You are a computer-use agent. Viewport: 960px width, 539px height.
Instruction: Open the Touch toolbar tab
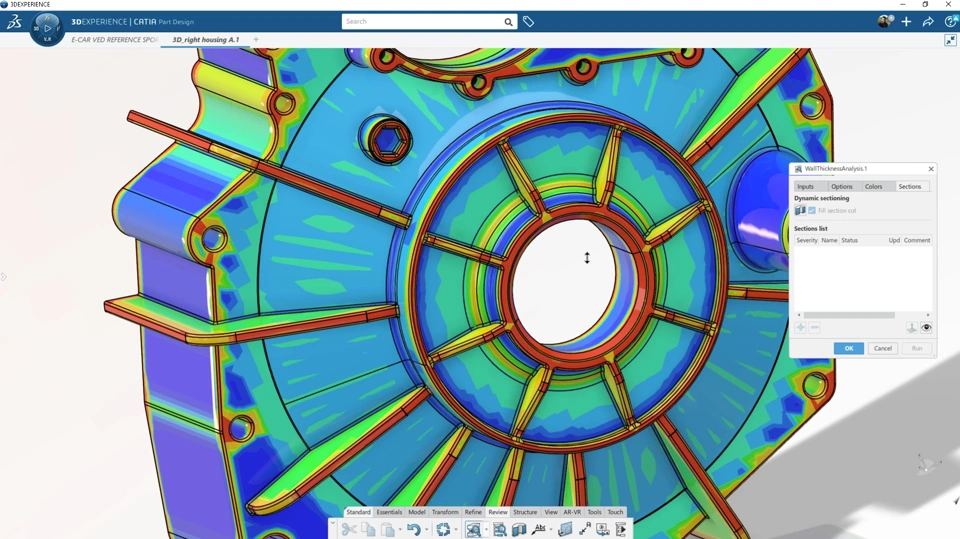point(615,512)
